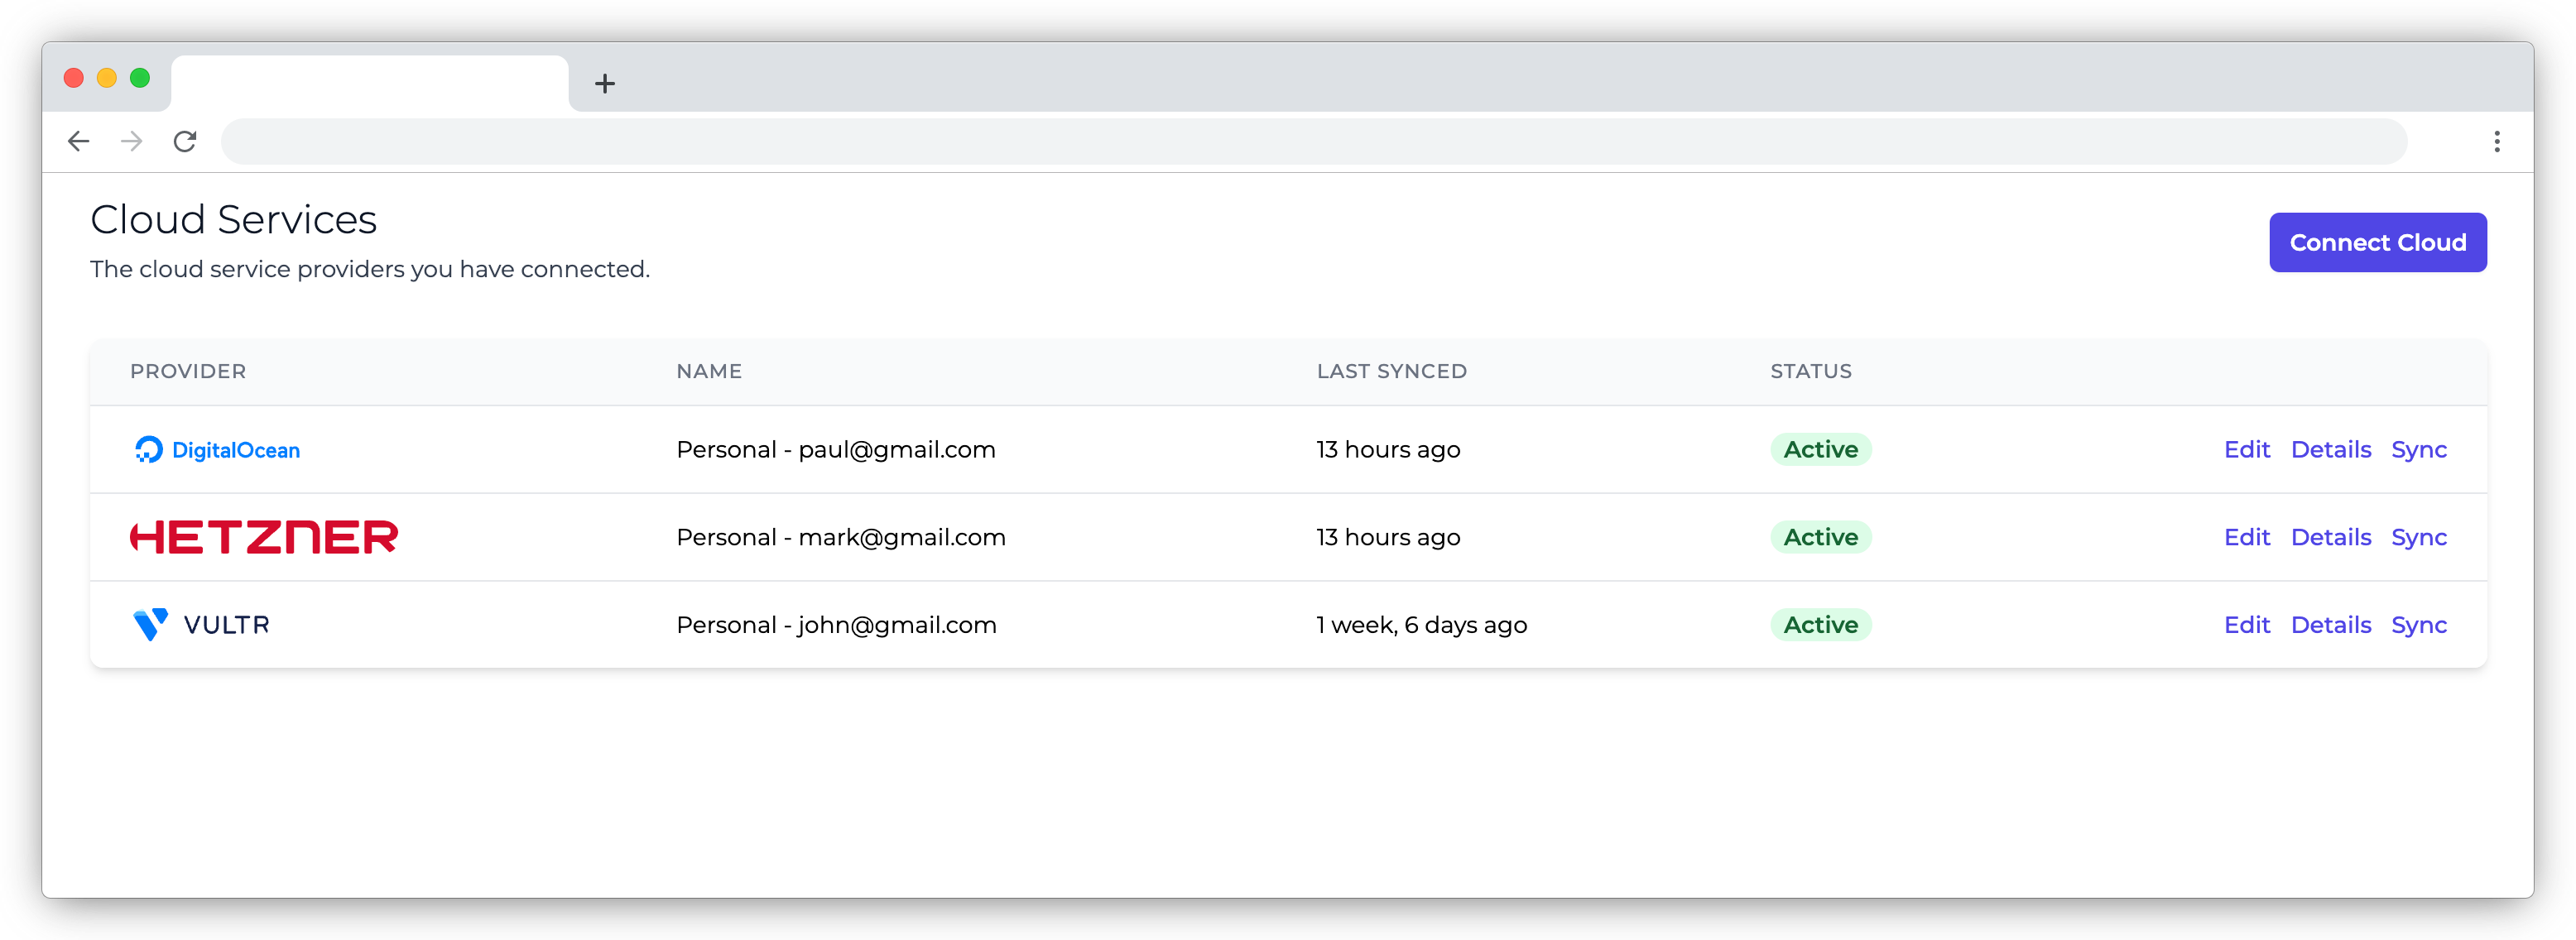The height and width of the screenshot is (940, 2576).
Task: Click the 'cloud service providers you have connected' subtitle
Action: [370, 269]
